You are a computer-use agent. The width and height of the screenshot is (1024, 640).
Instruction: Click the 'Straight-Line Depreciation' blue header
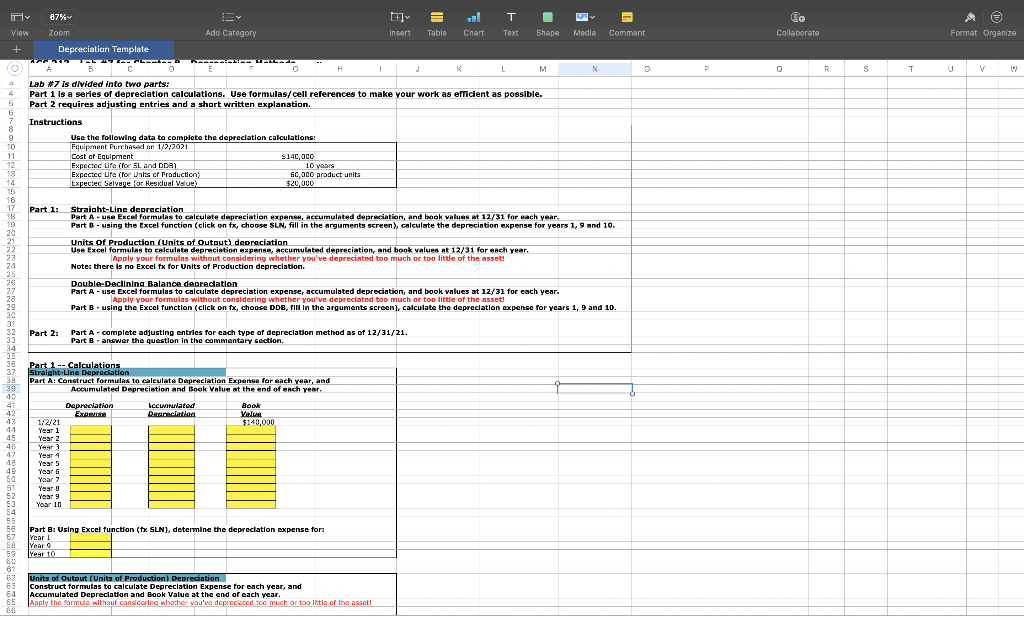pyautogui.click(x=127, y=372)
